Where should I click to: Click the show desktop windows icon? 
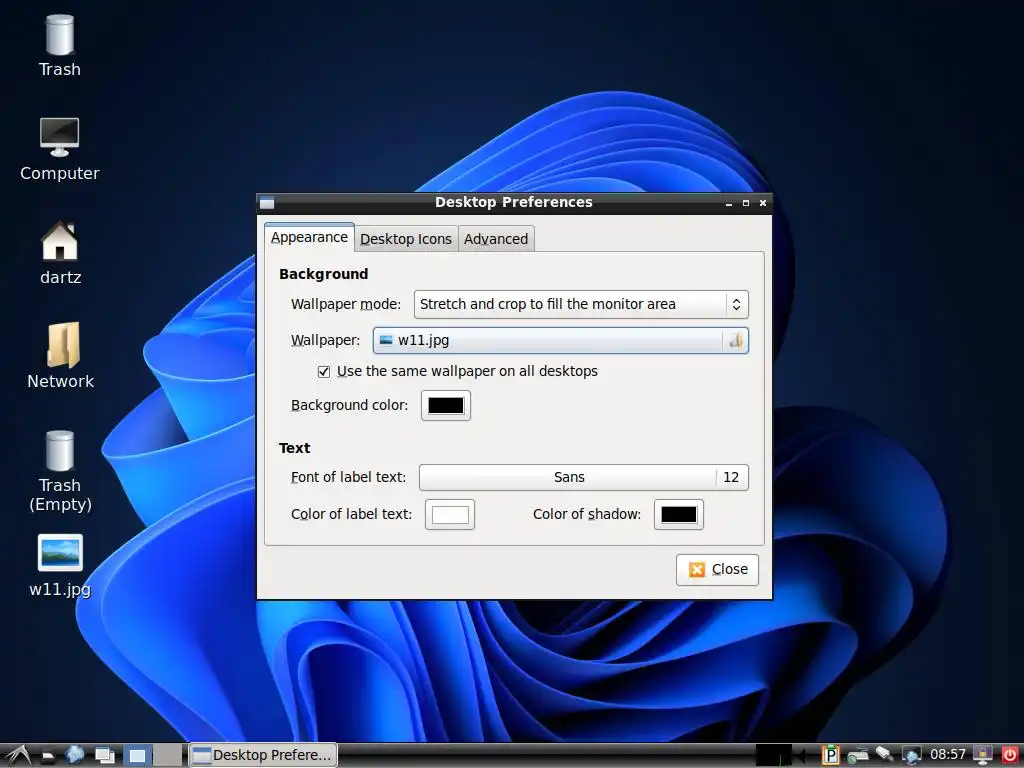[104, 756]
